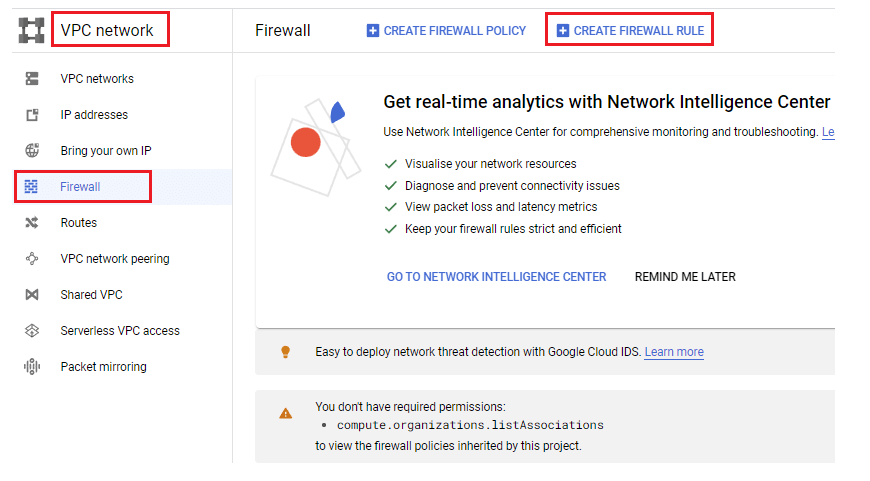Open the Cloud IDS Learn more link
870x481 pixels.
pos(674,352)
